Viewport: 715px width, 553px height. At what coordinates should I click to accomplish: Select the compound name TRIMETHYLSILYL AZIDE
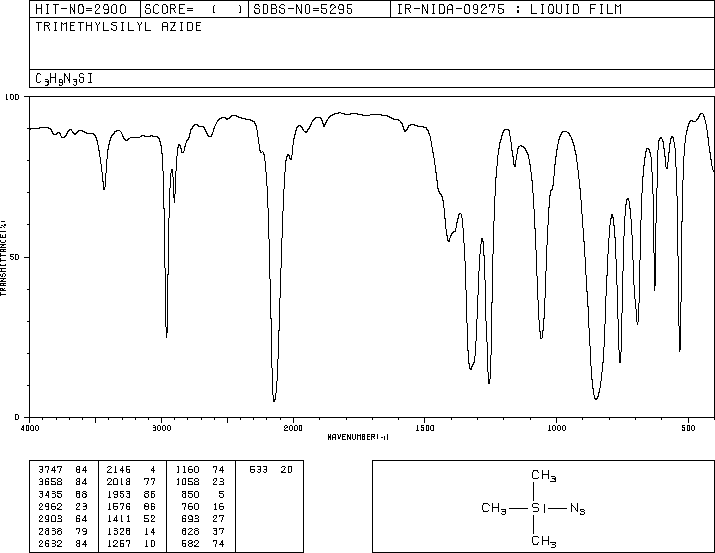[x=119, y=27]
